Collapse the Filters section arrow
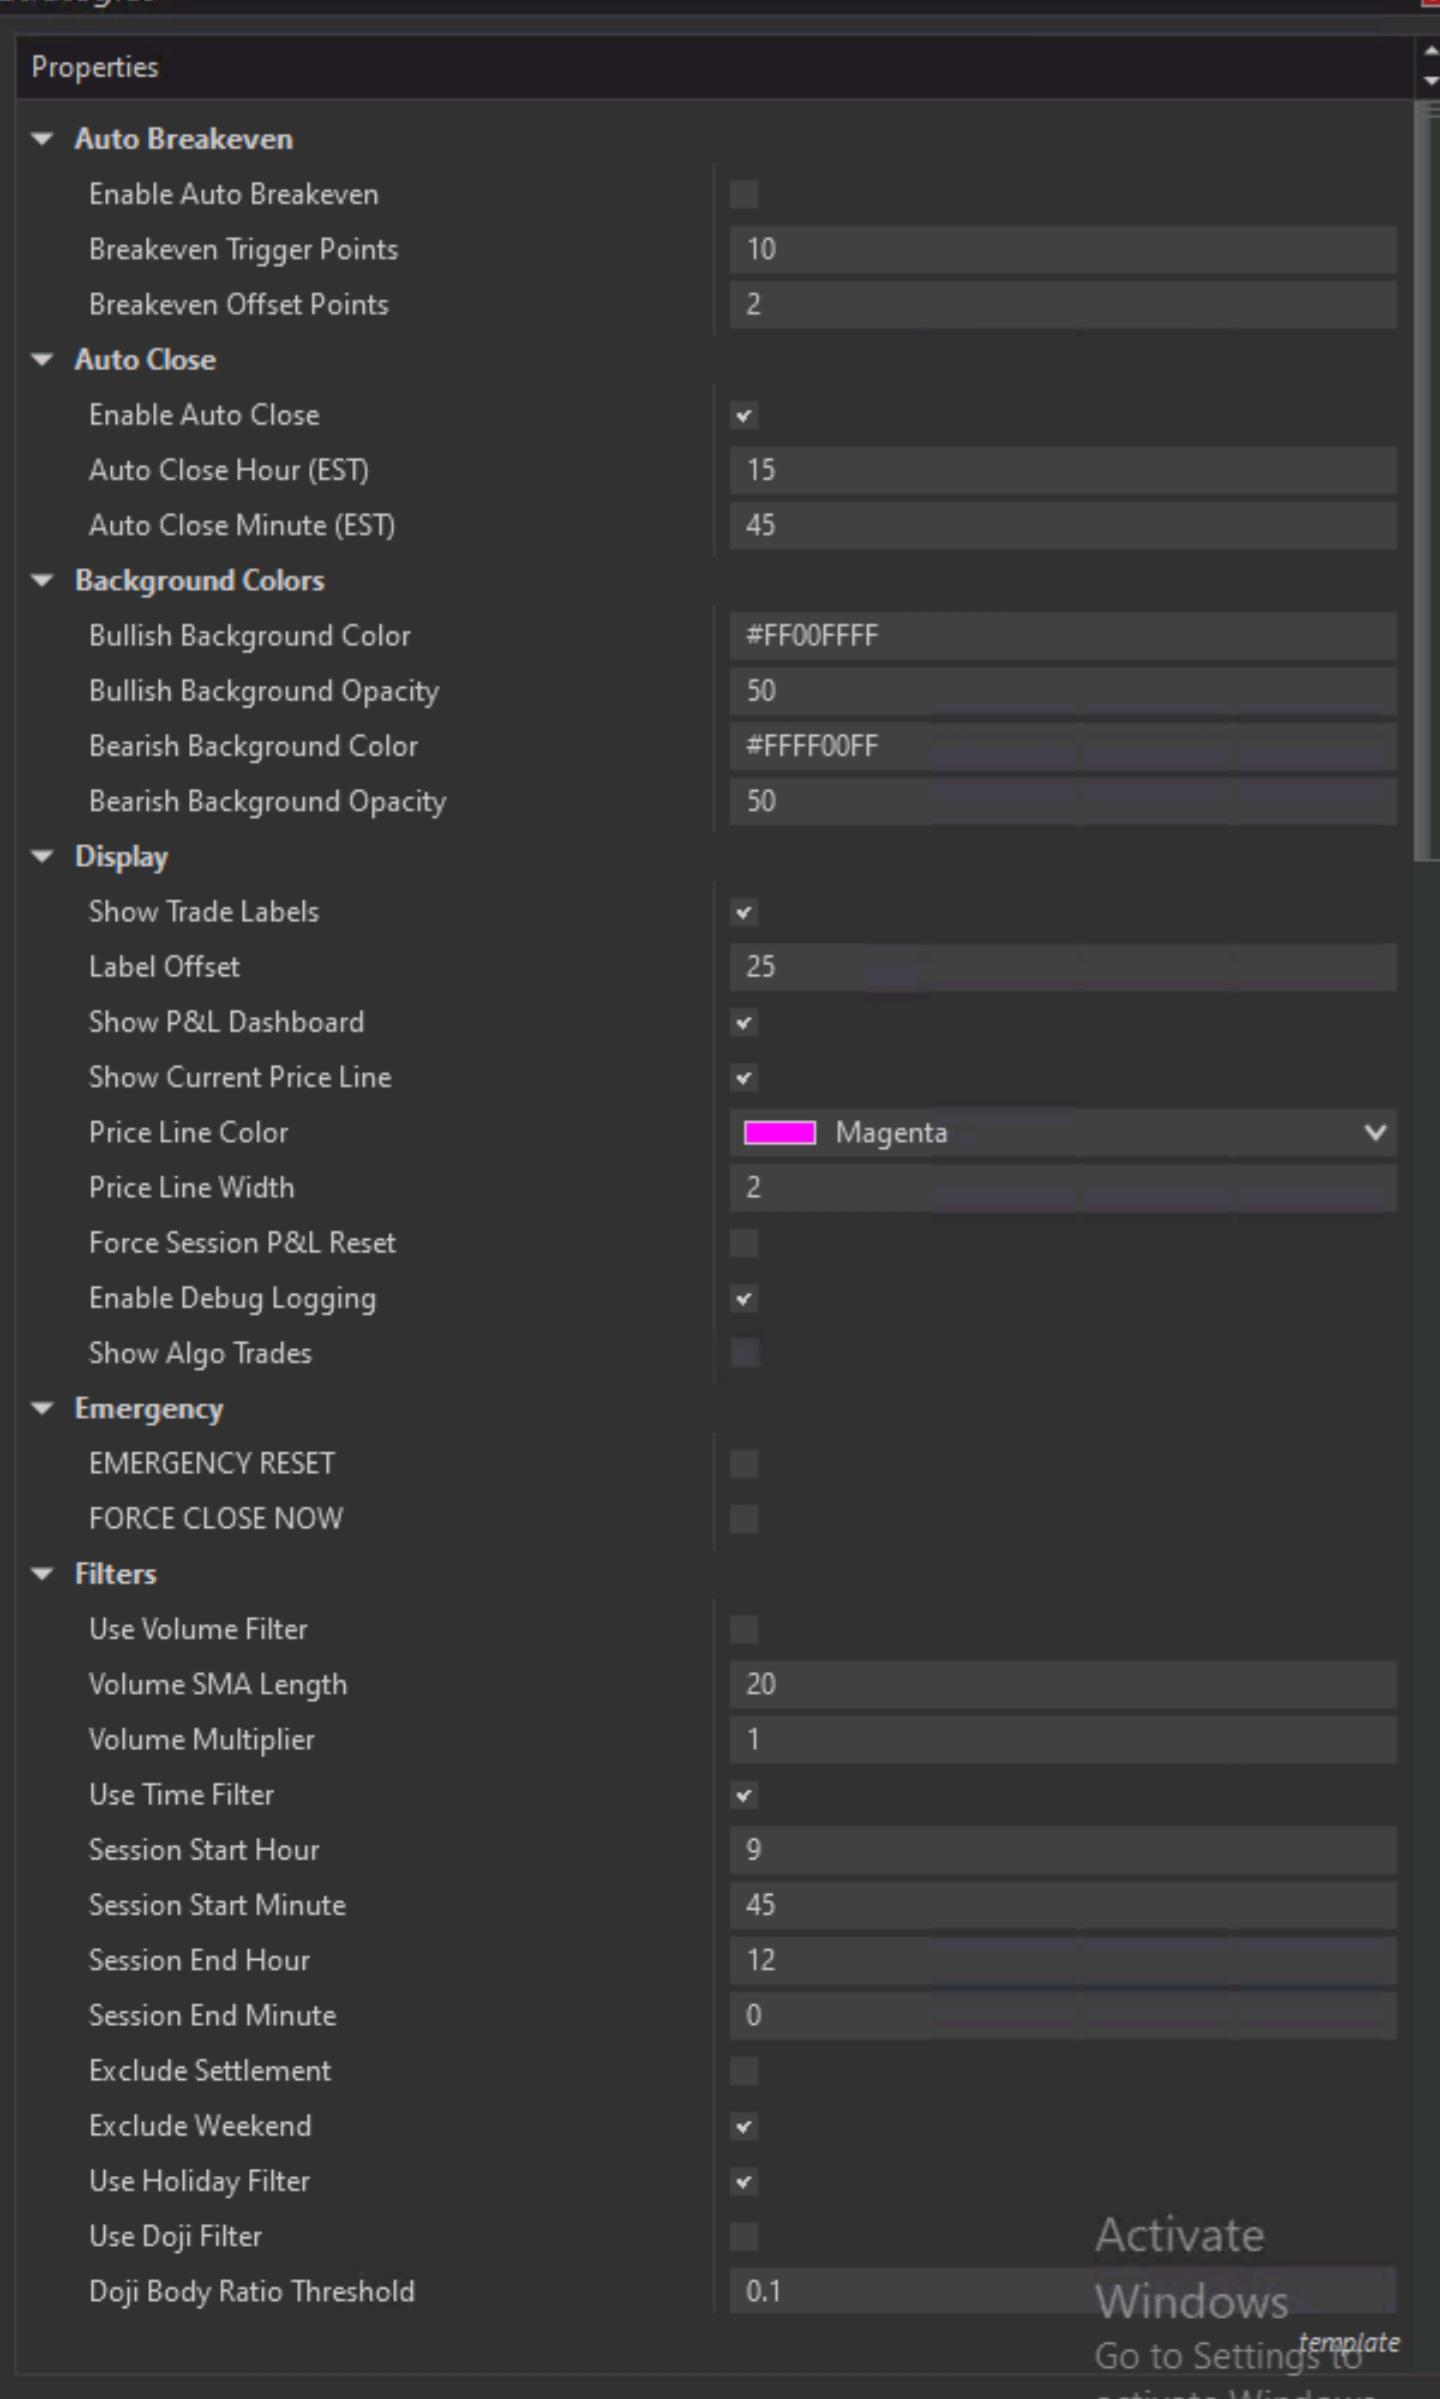Screen dimensions: 1440x2399 pyautogui.click(x=42, y=1574)
